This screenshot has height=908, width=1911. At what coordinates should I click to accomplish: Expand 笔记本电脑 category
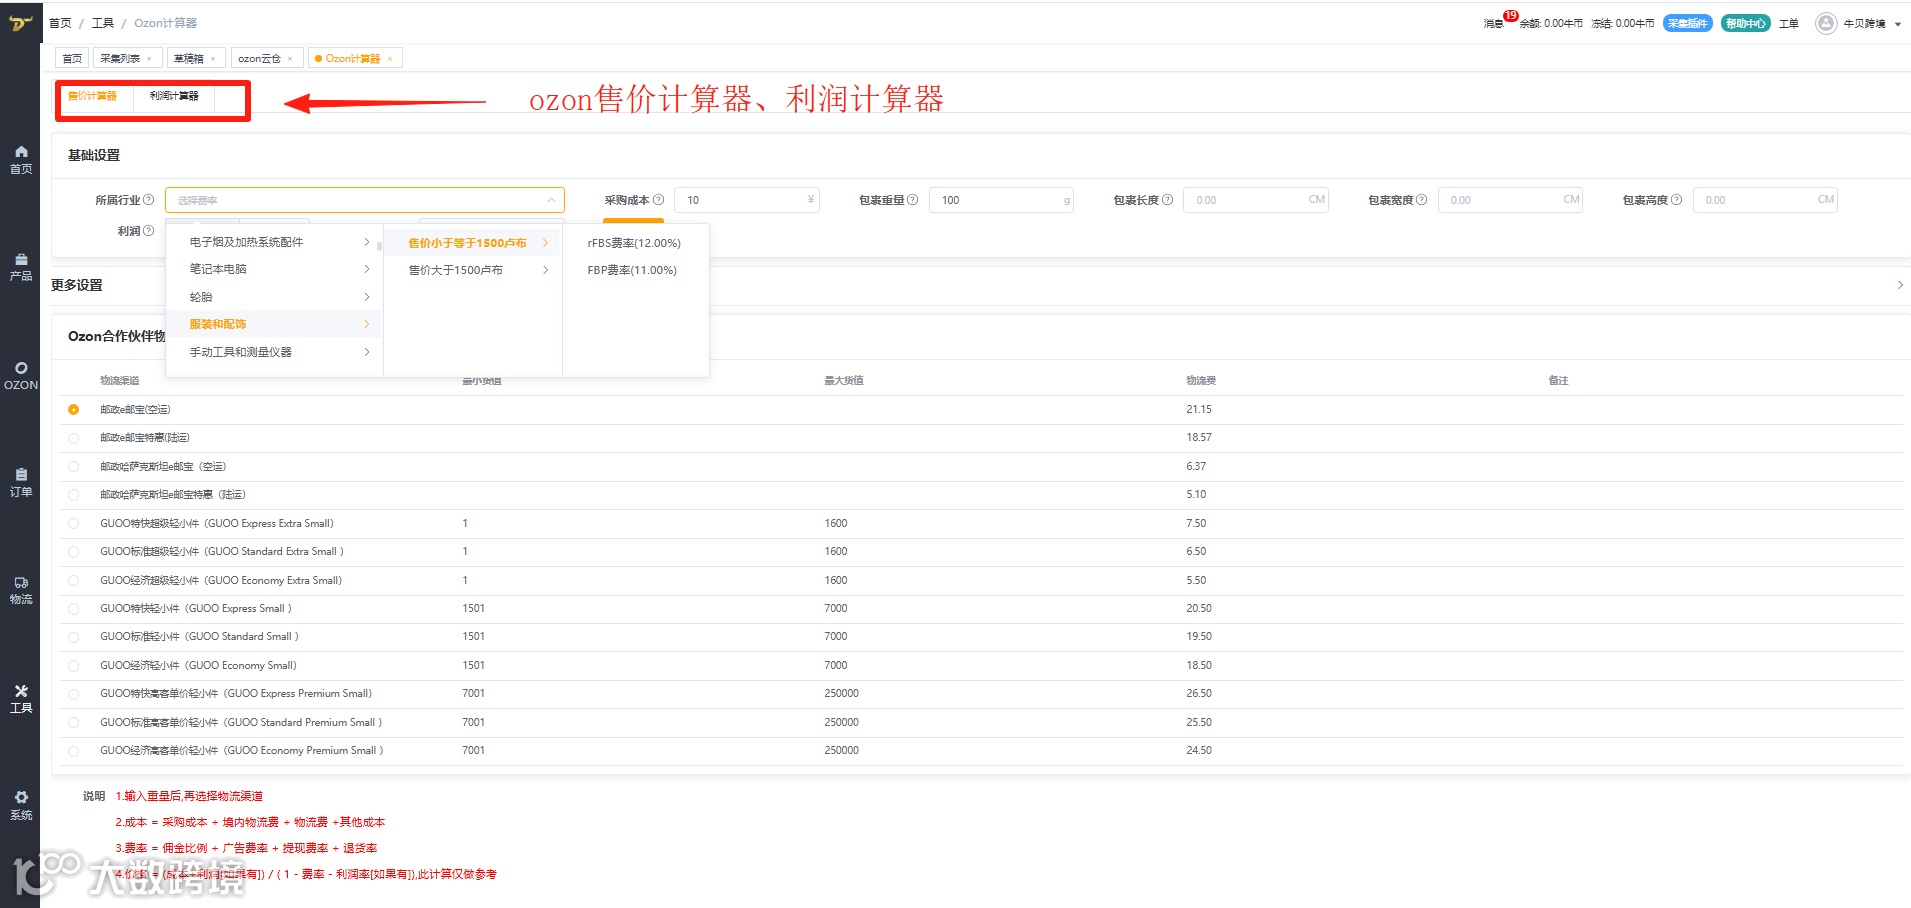(274, 269)
